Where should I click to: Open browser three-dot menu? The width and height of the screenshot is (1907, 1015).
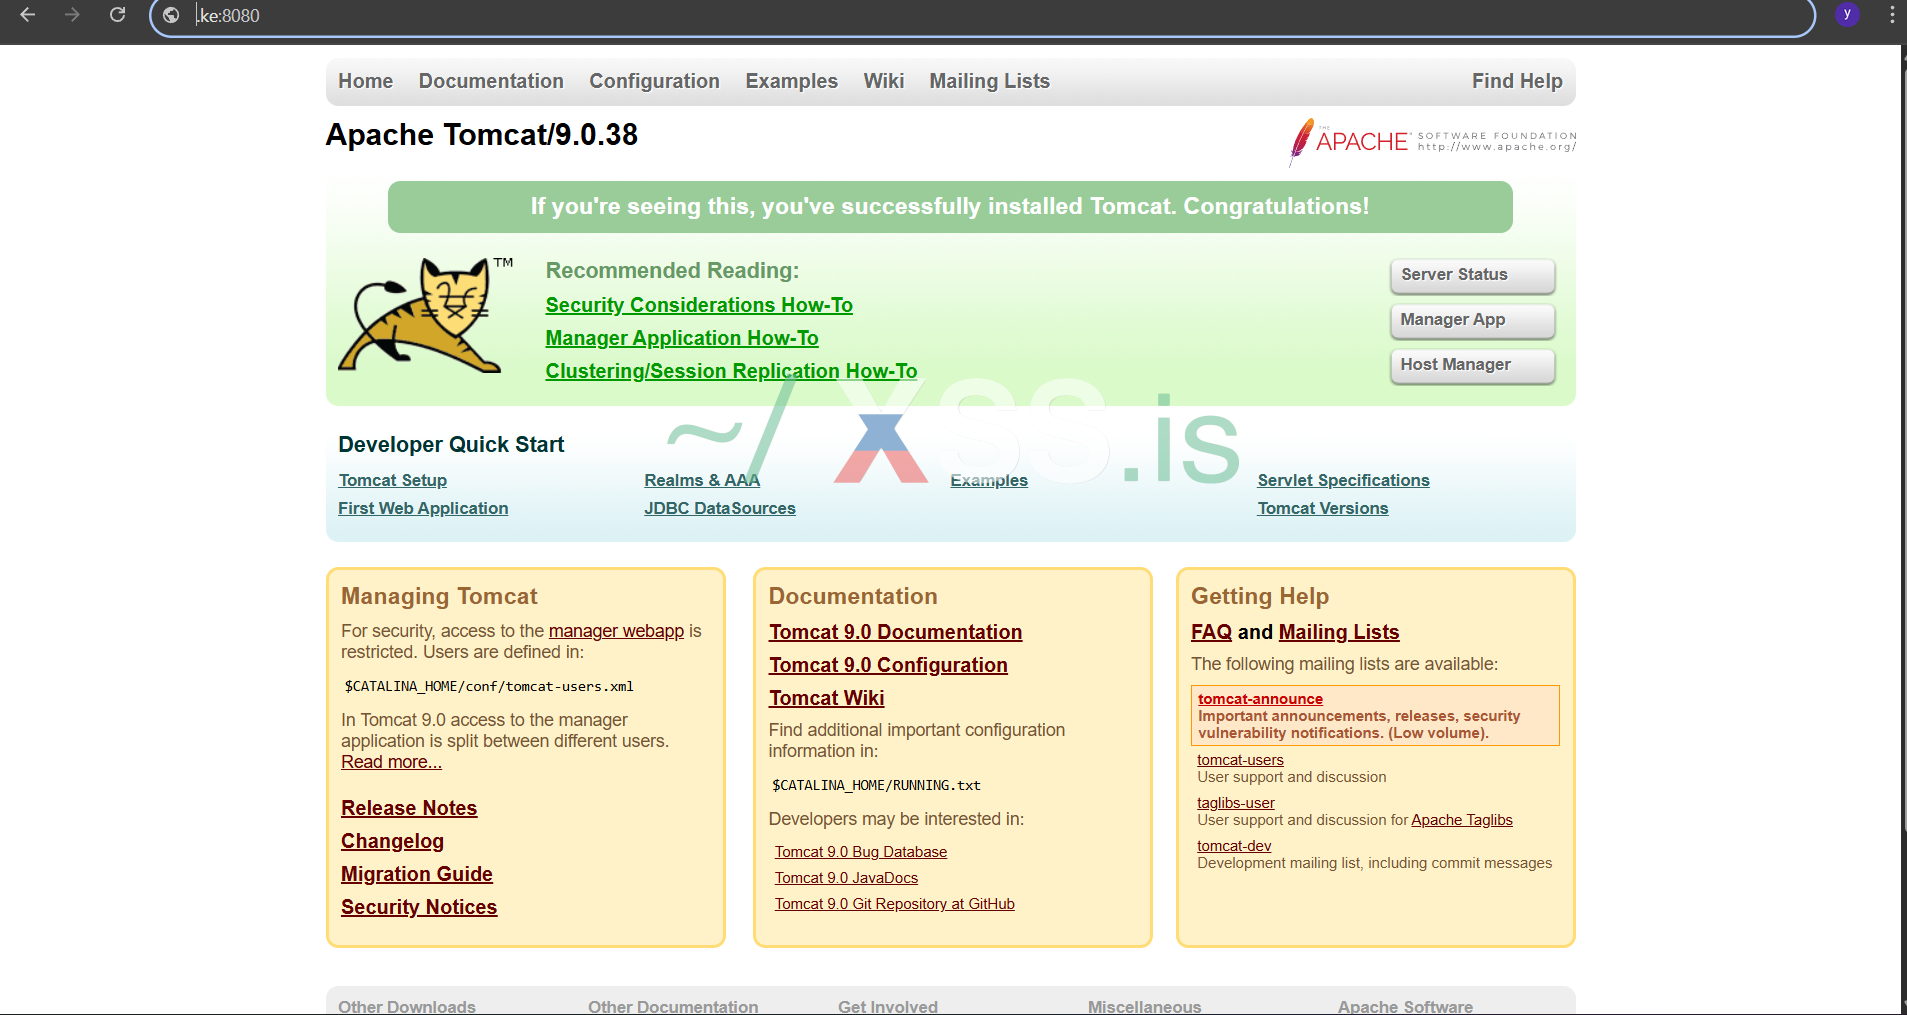[x=1892, y=15]
